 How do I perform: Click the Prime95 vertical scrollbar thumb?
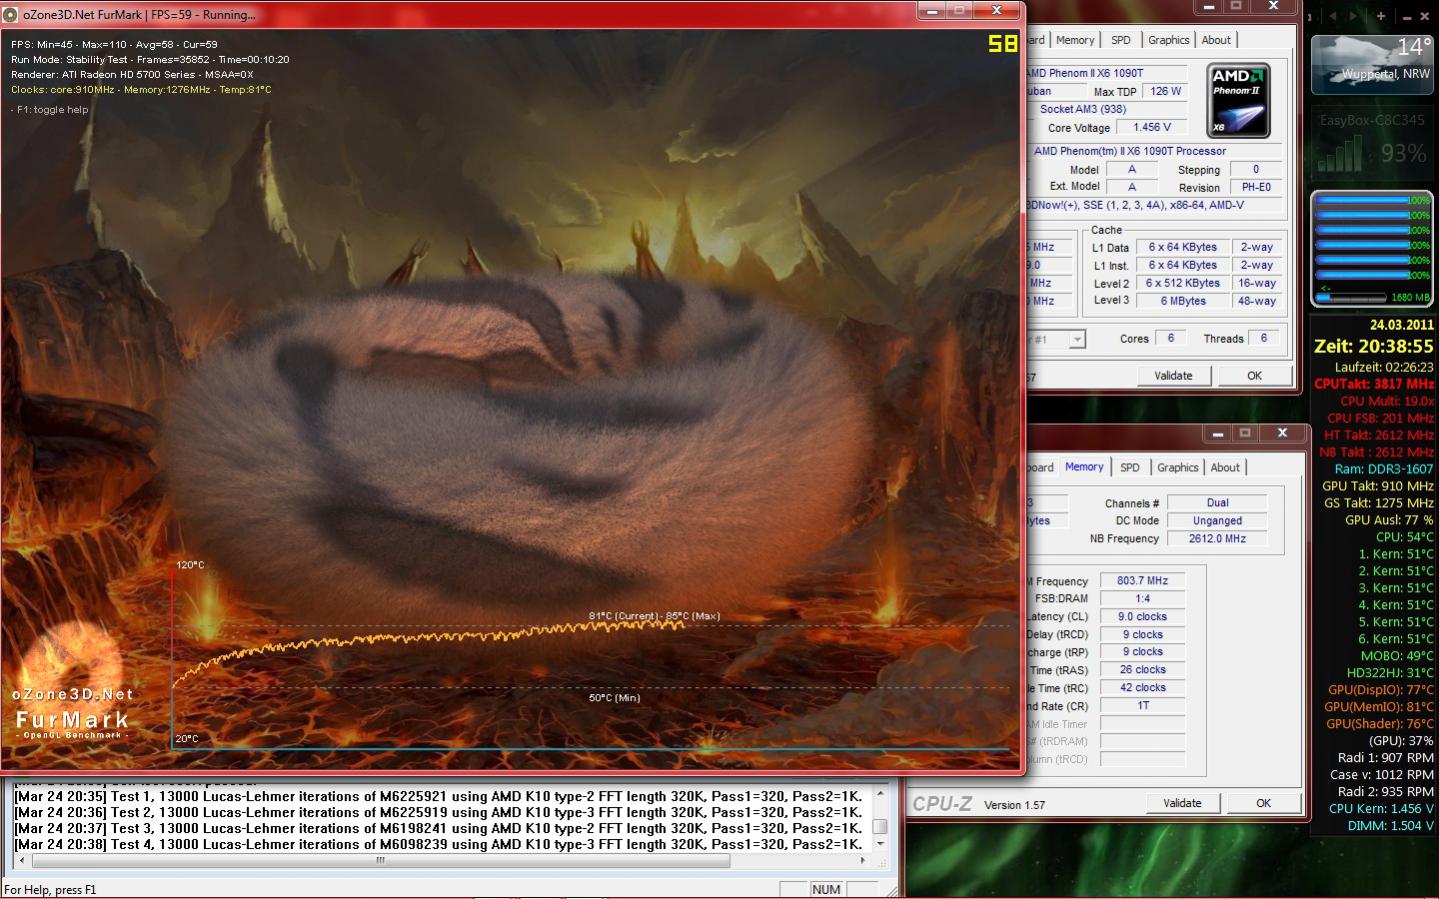pos(880,826)
